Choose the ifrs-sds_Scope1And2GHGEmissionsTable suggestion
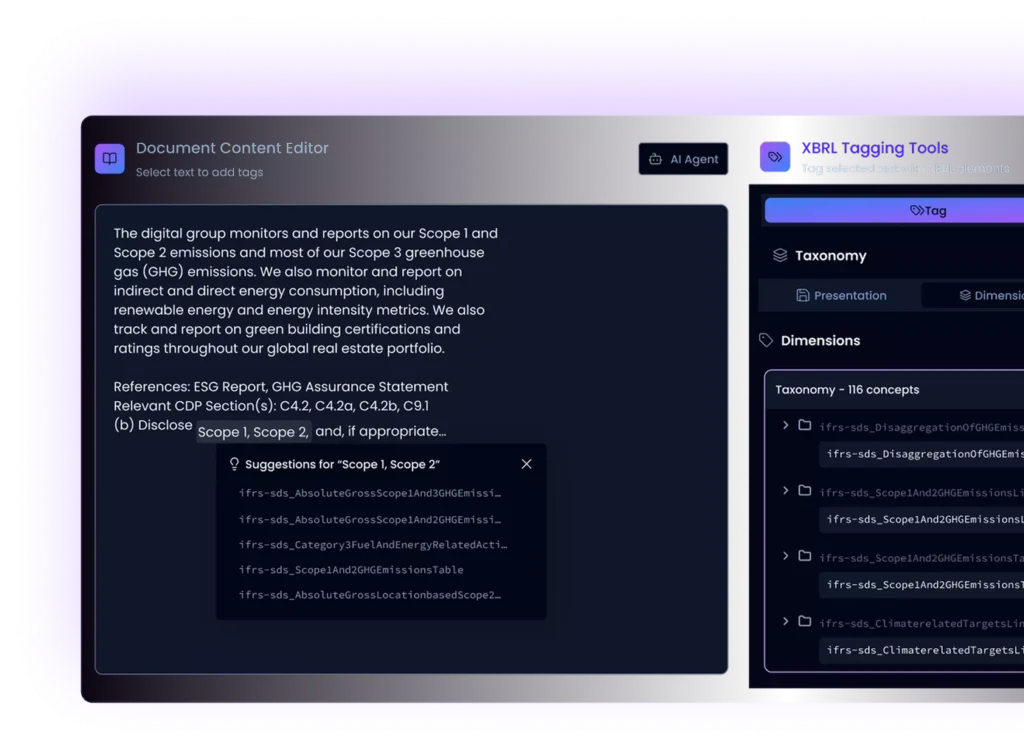 pos(351,570)
